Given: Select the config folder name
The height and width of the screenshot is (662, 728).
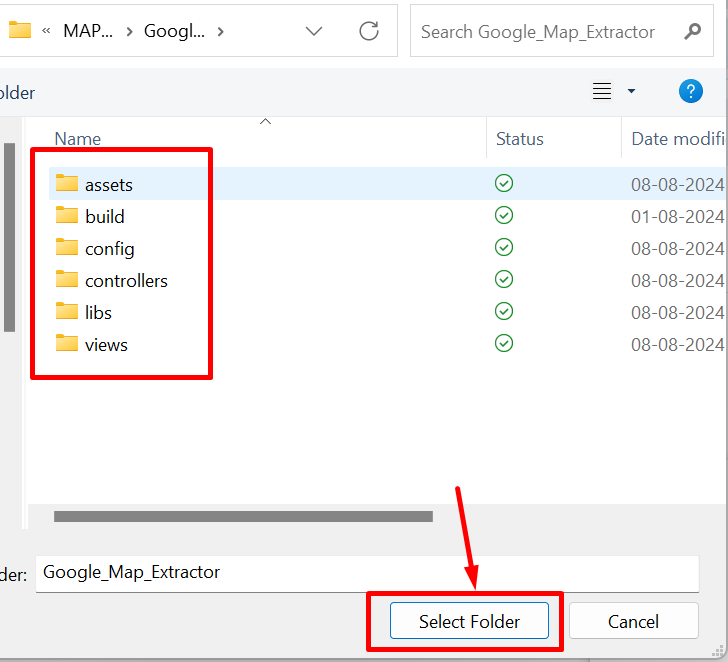Looking at the screenshot, I should [110, 249].
